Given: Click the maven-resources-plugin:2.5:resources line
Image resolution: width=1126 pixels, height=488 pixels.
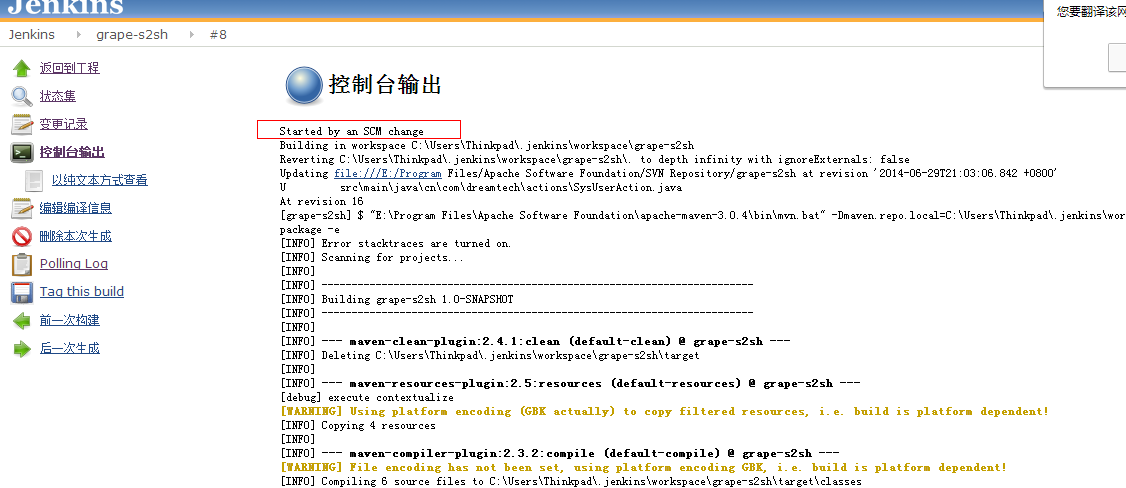Looking at the screenshot, I should [570, 384].
